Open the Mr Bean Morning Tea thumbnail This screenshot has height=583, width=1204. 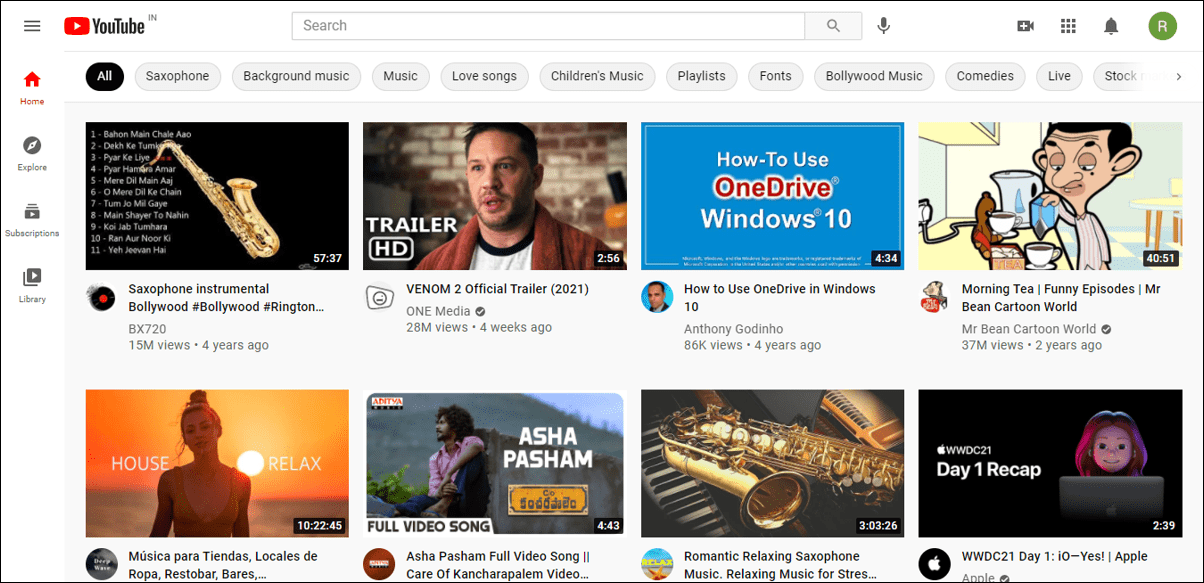1050,196
